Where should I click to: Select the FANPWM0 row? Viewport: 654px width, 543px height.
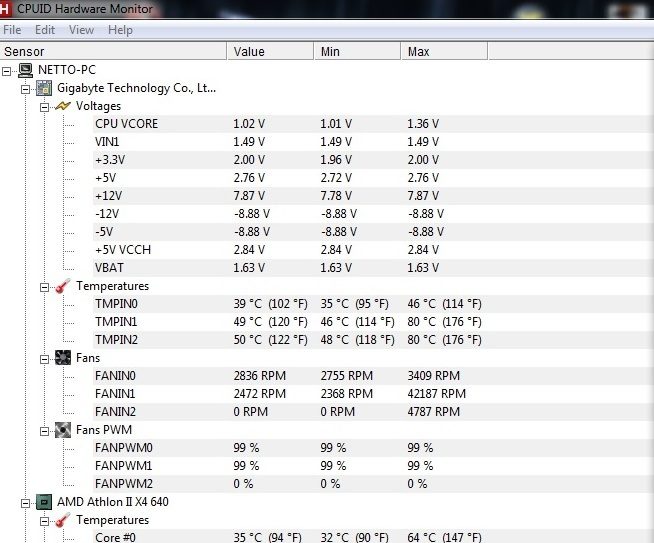tap(373, 447)
